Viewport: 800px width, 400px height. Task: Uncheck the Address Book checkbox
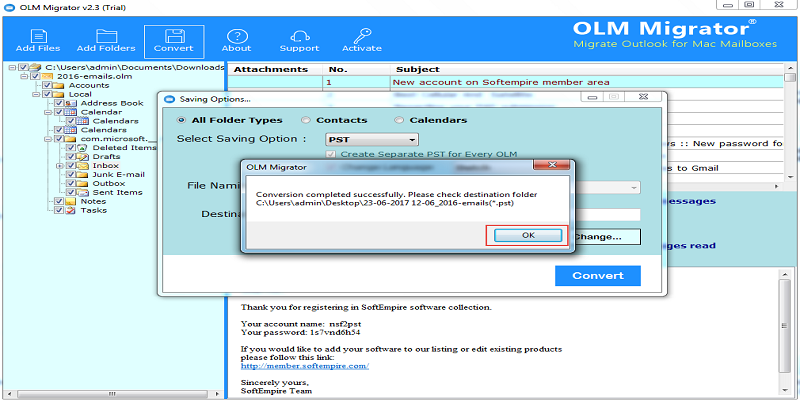(x=59, y=103)
